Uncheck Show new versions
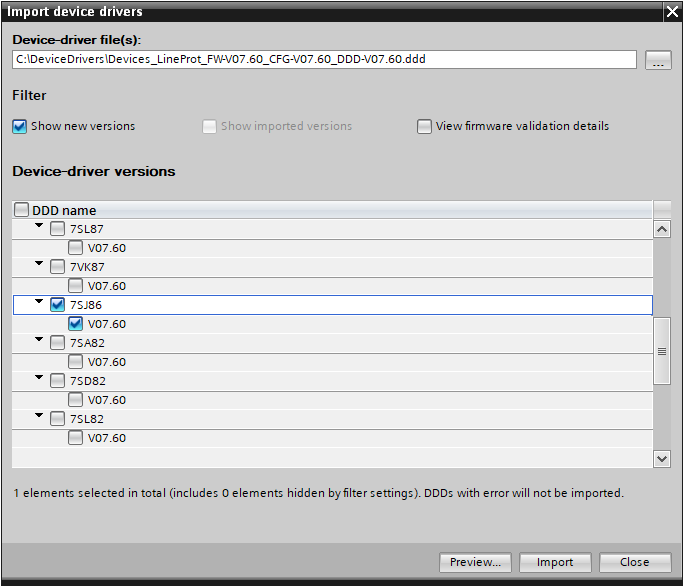The height and width of the screenshot is (587, 684). [20, 126]
